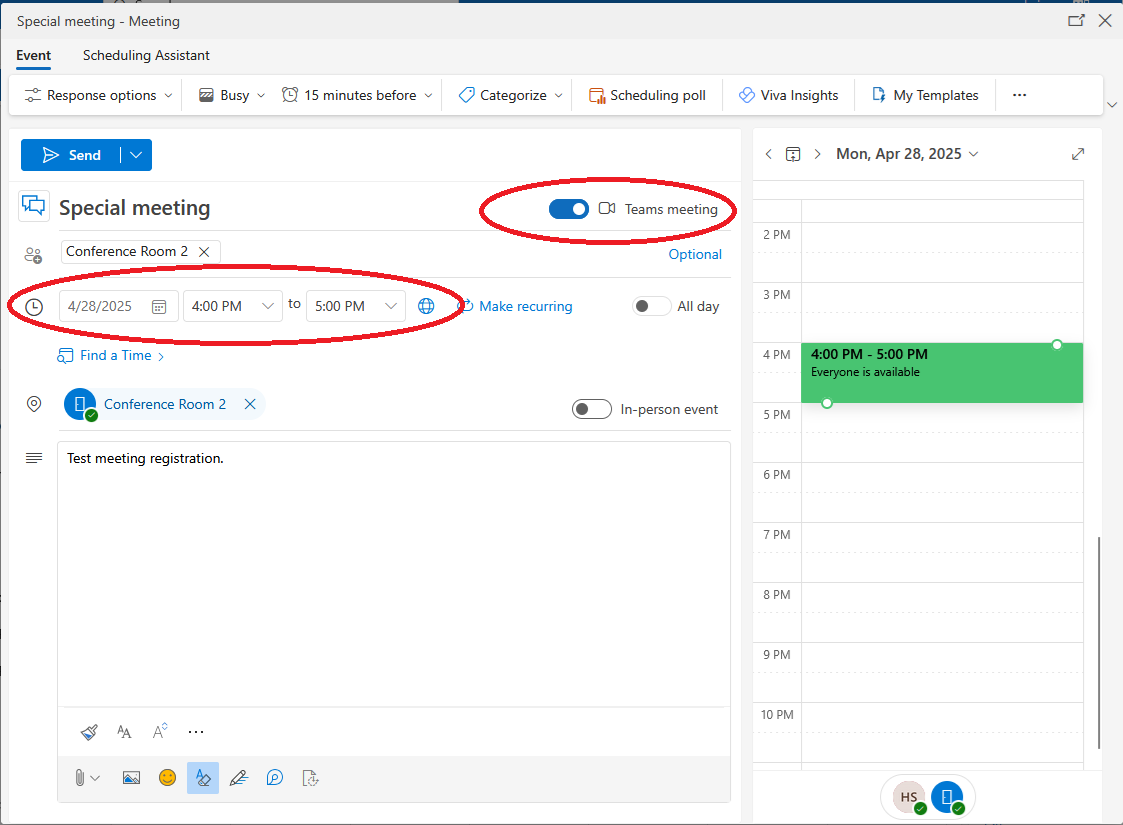Click the format painter icon
Screen dimensions: 1123x825
pyautogui.click(x=89, y=732)
